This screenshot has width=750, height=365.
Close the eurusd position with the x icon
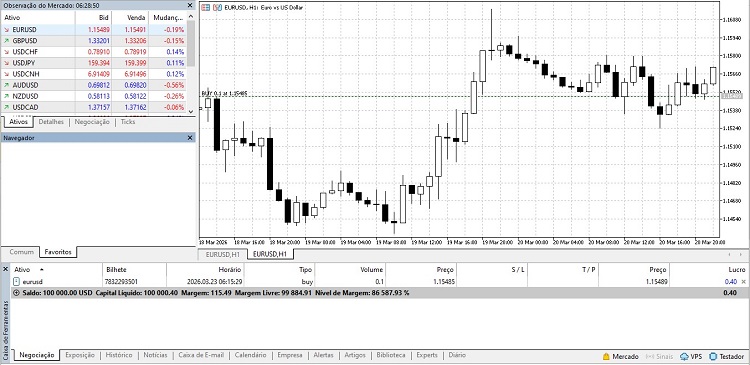point(743,282)
